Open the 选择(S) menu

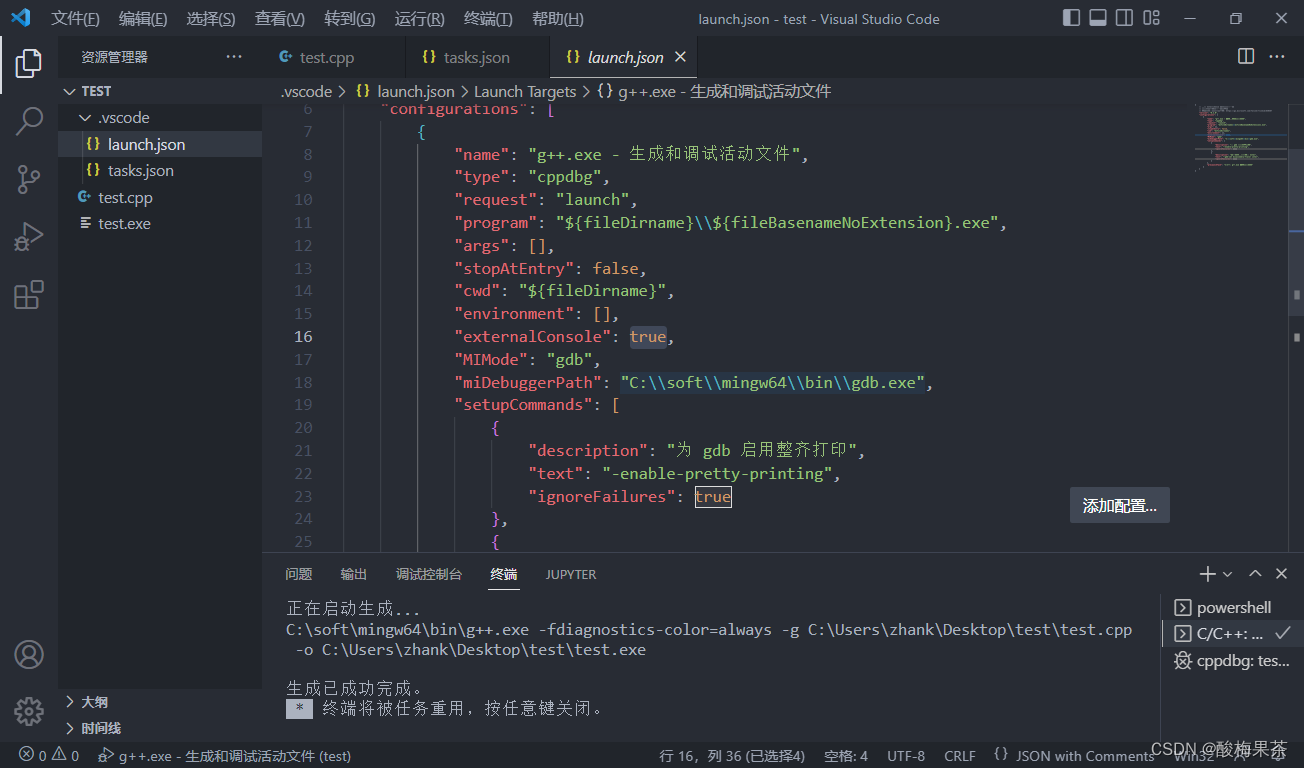[x=211, y=19]
